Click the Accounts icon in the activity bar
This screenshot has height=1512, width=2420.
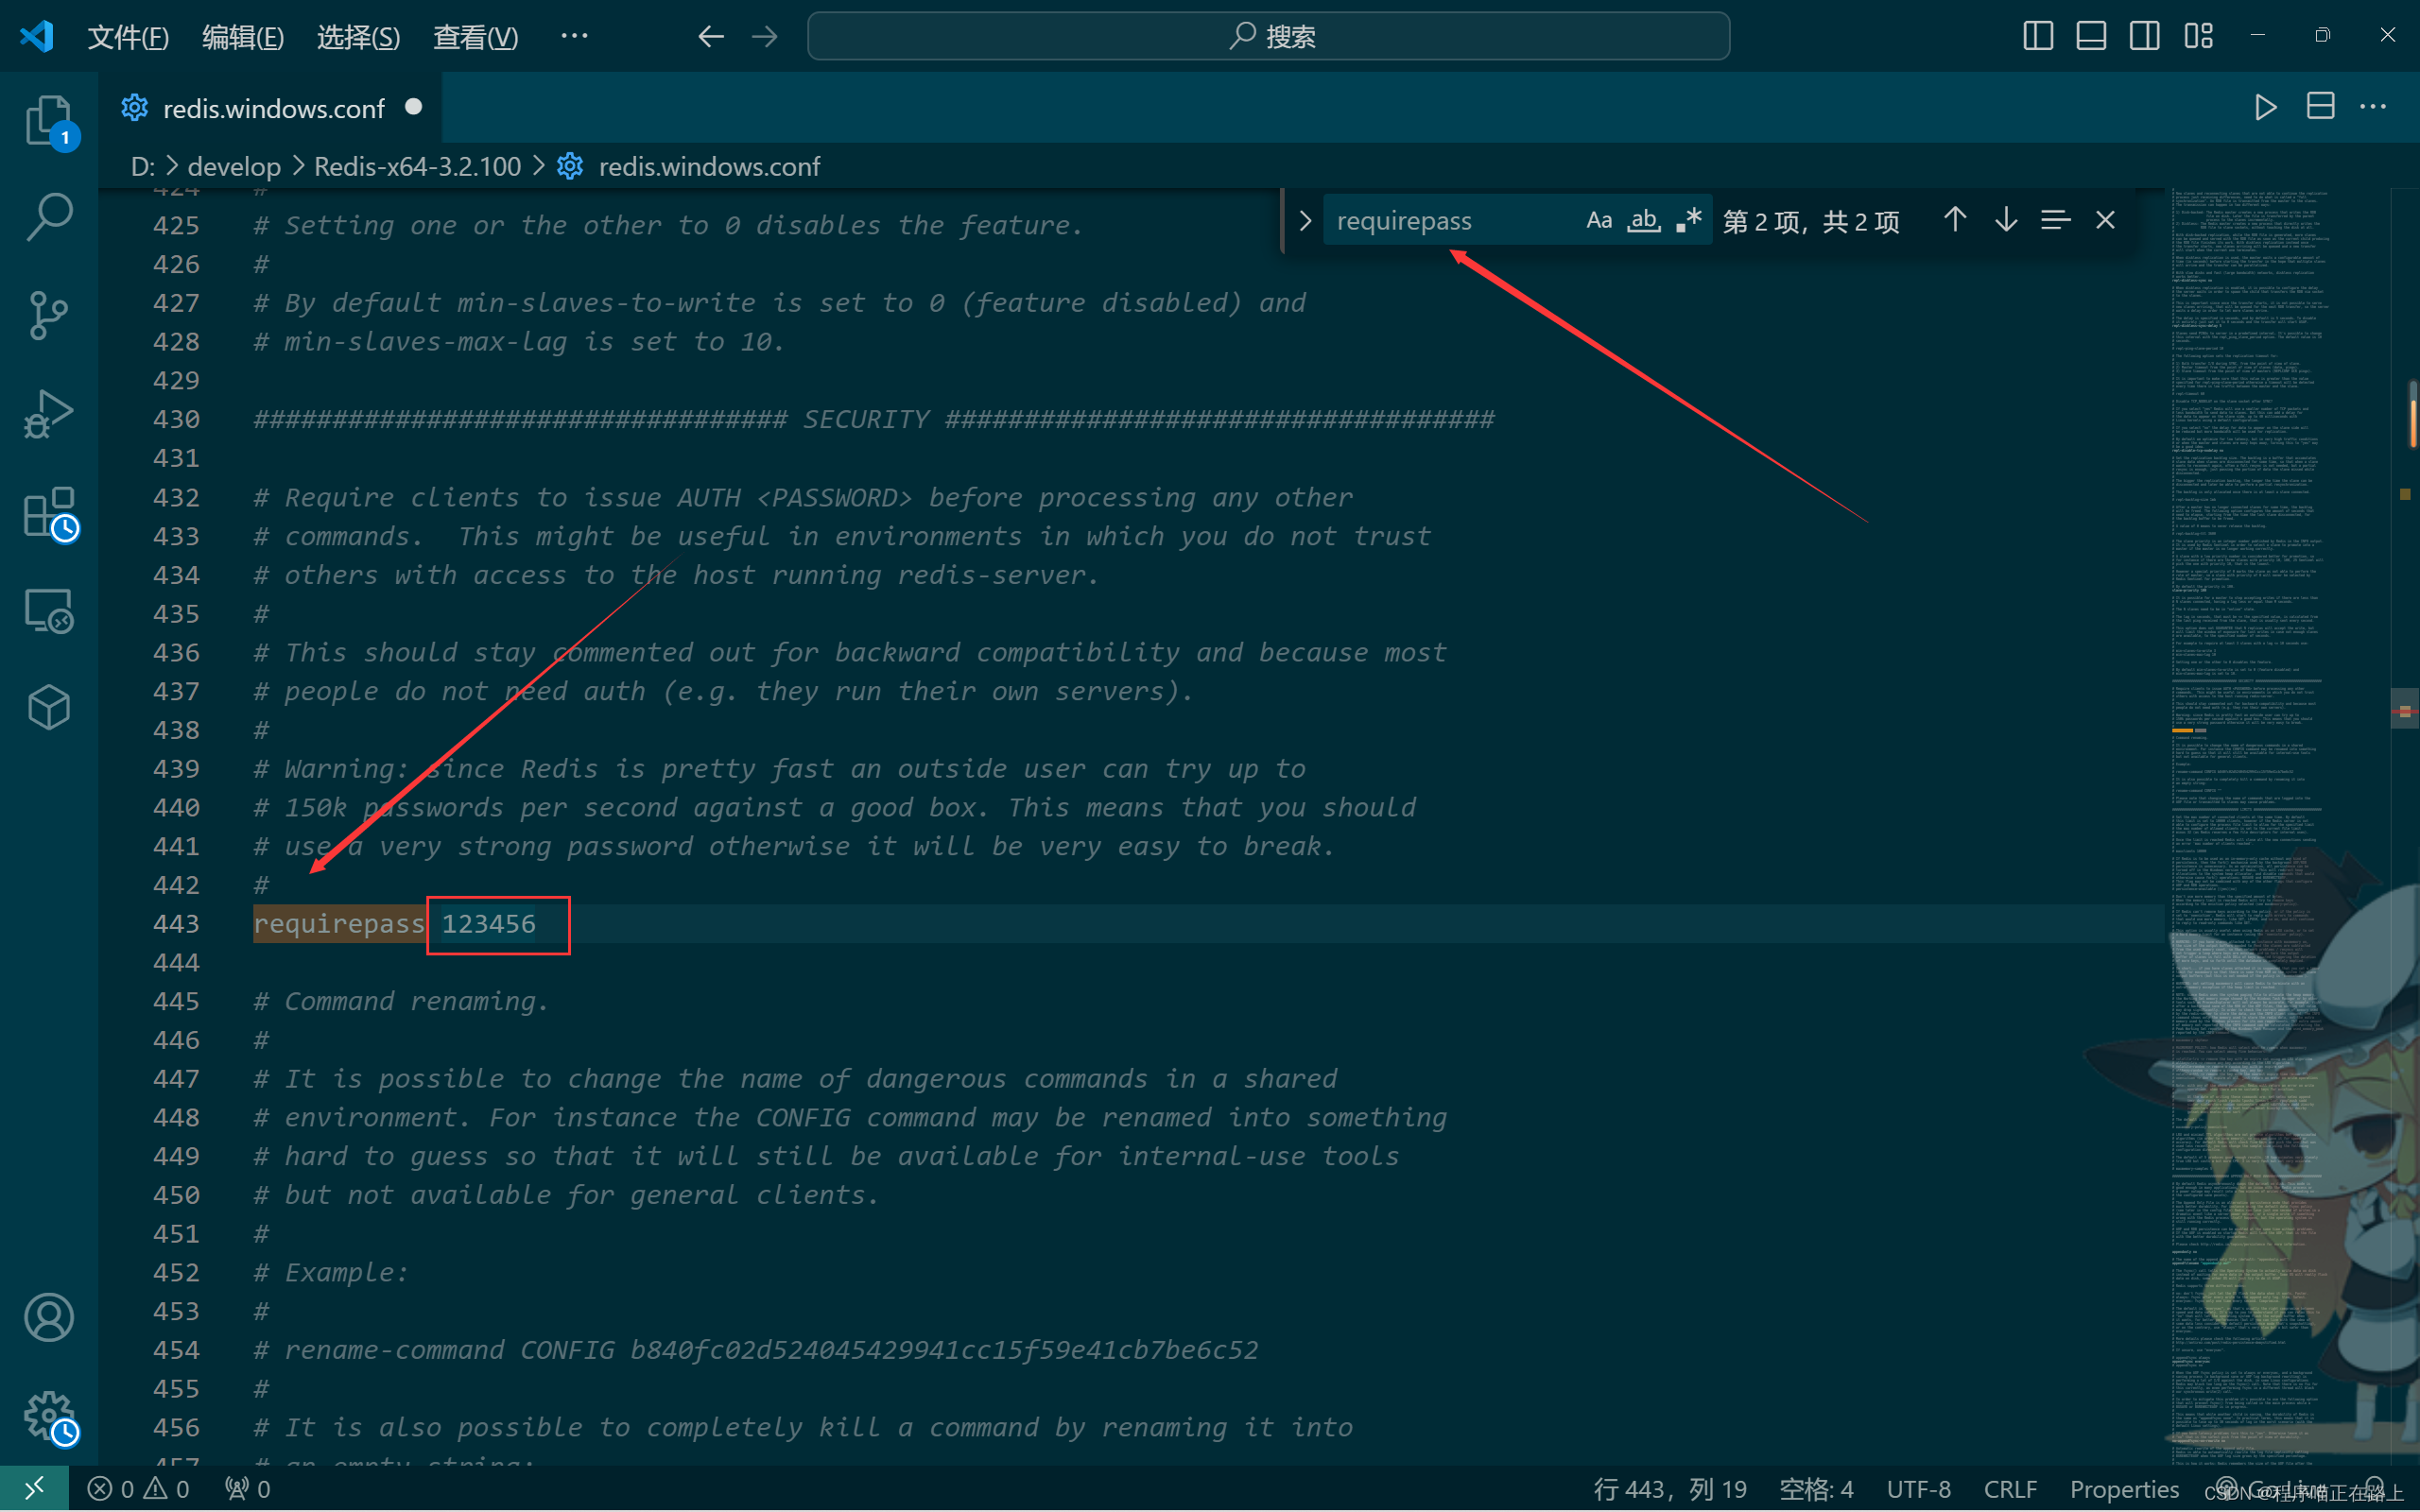tap(48, 1317)
